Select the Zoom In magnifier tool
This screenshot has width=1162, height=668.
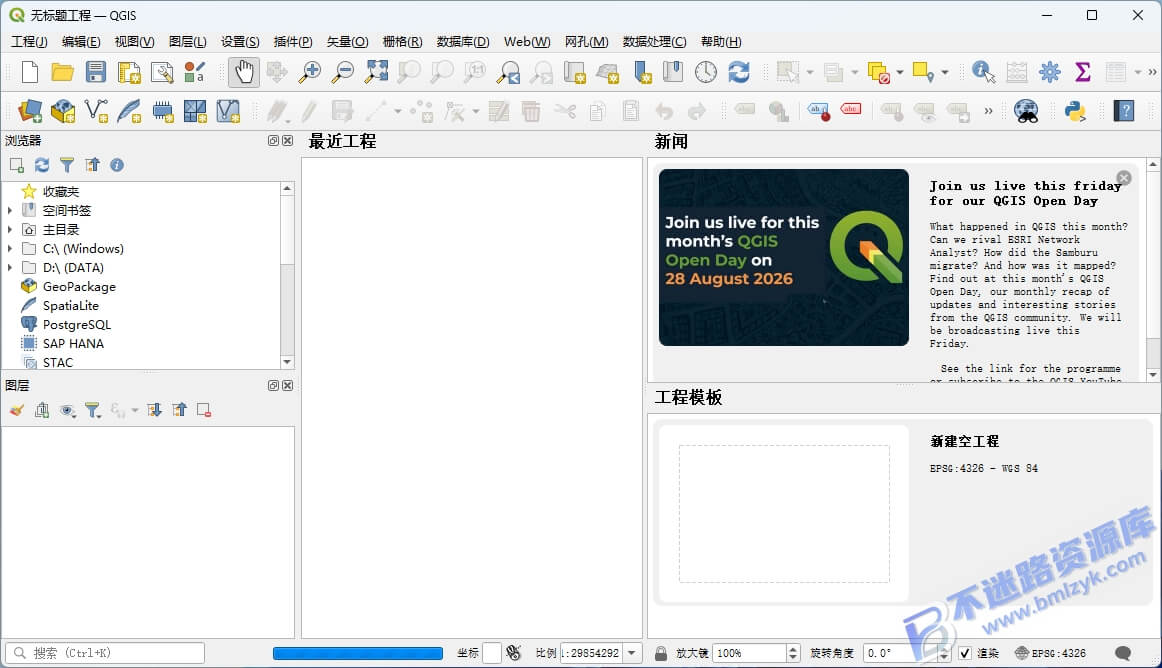pyautogui.click(x=310, y=72)
